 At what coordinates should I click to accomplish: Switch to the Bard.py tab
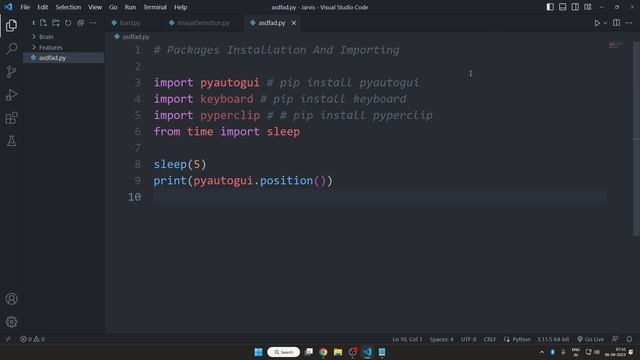(130, 23)
